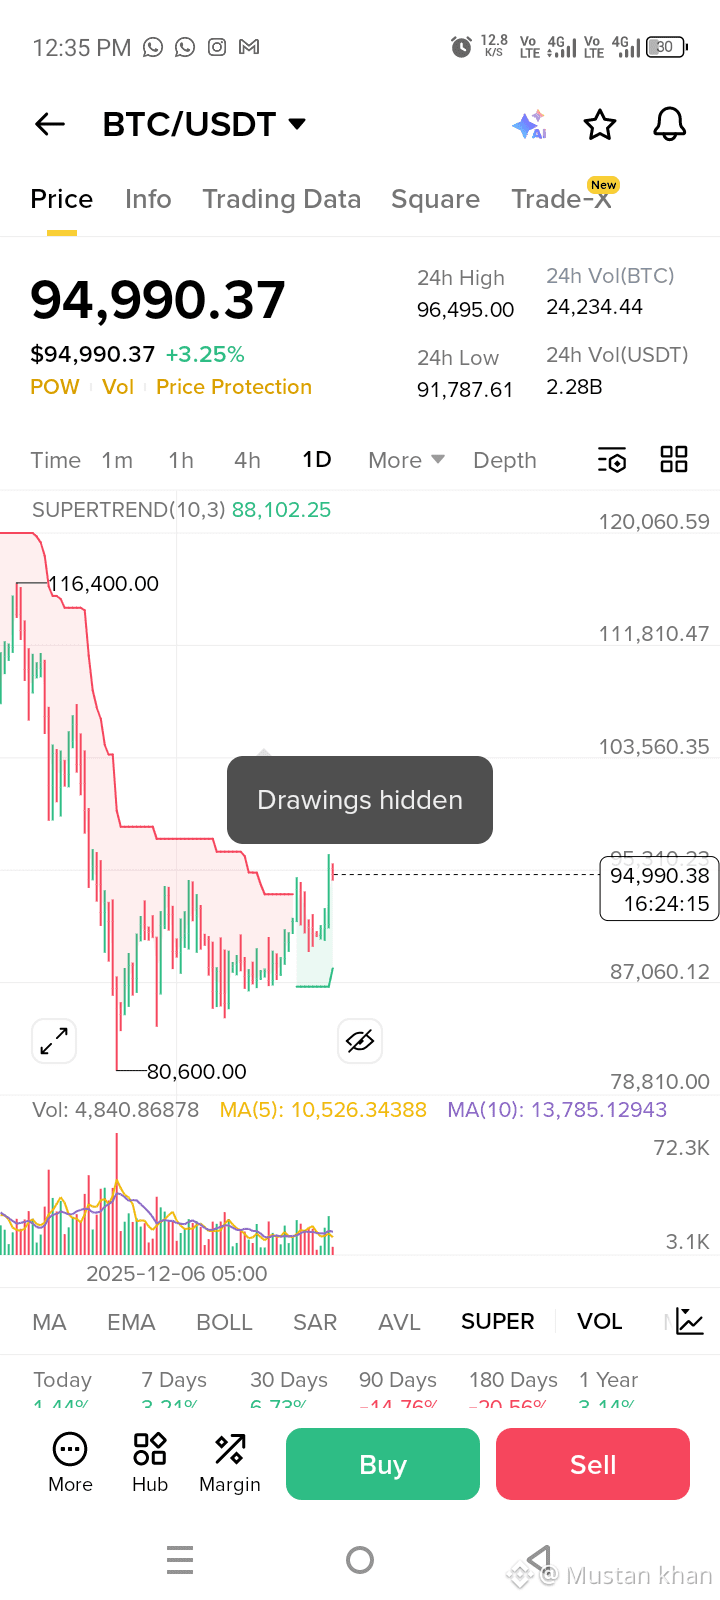This screenshot has height=1600, width=720.
Task: Switch to the Trading Data tab
Action: point(282,199)
